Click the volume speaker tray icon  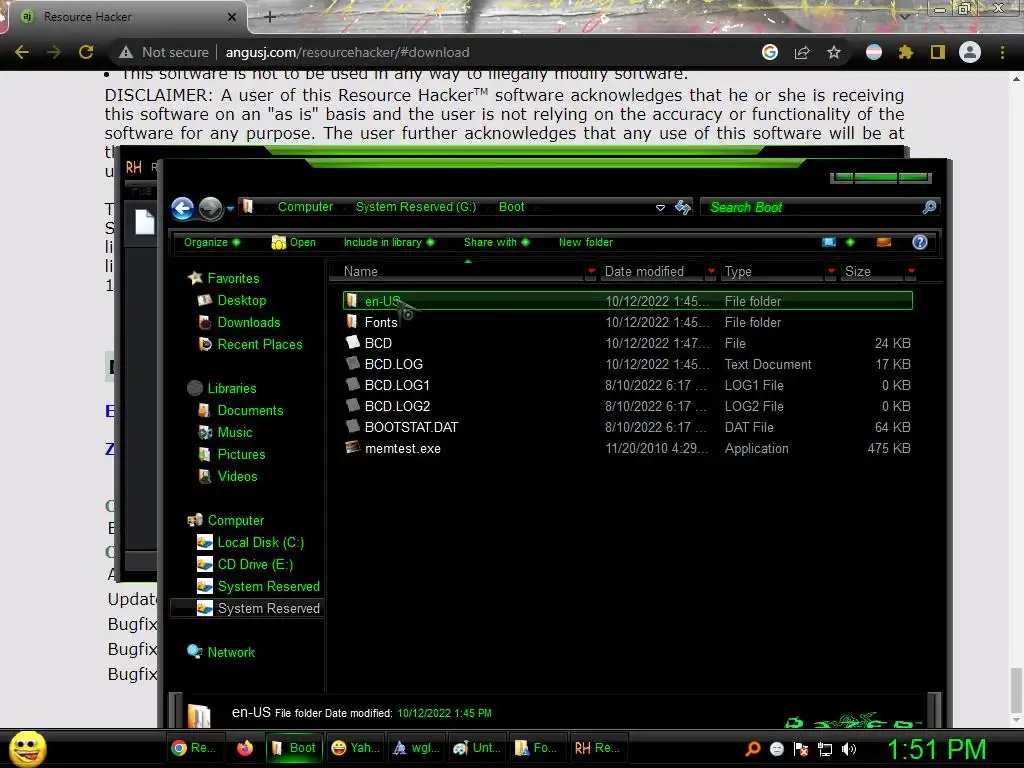[x=849, y=749]
